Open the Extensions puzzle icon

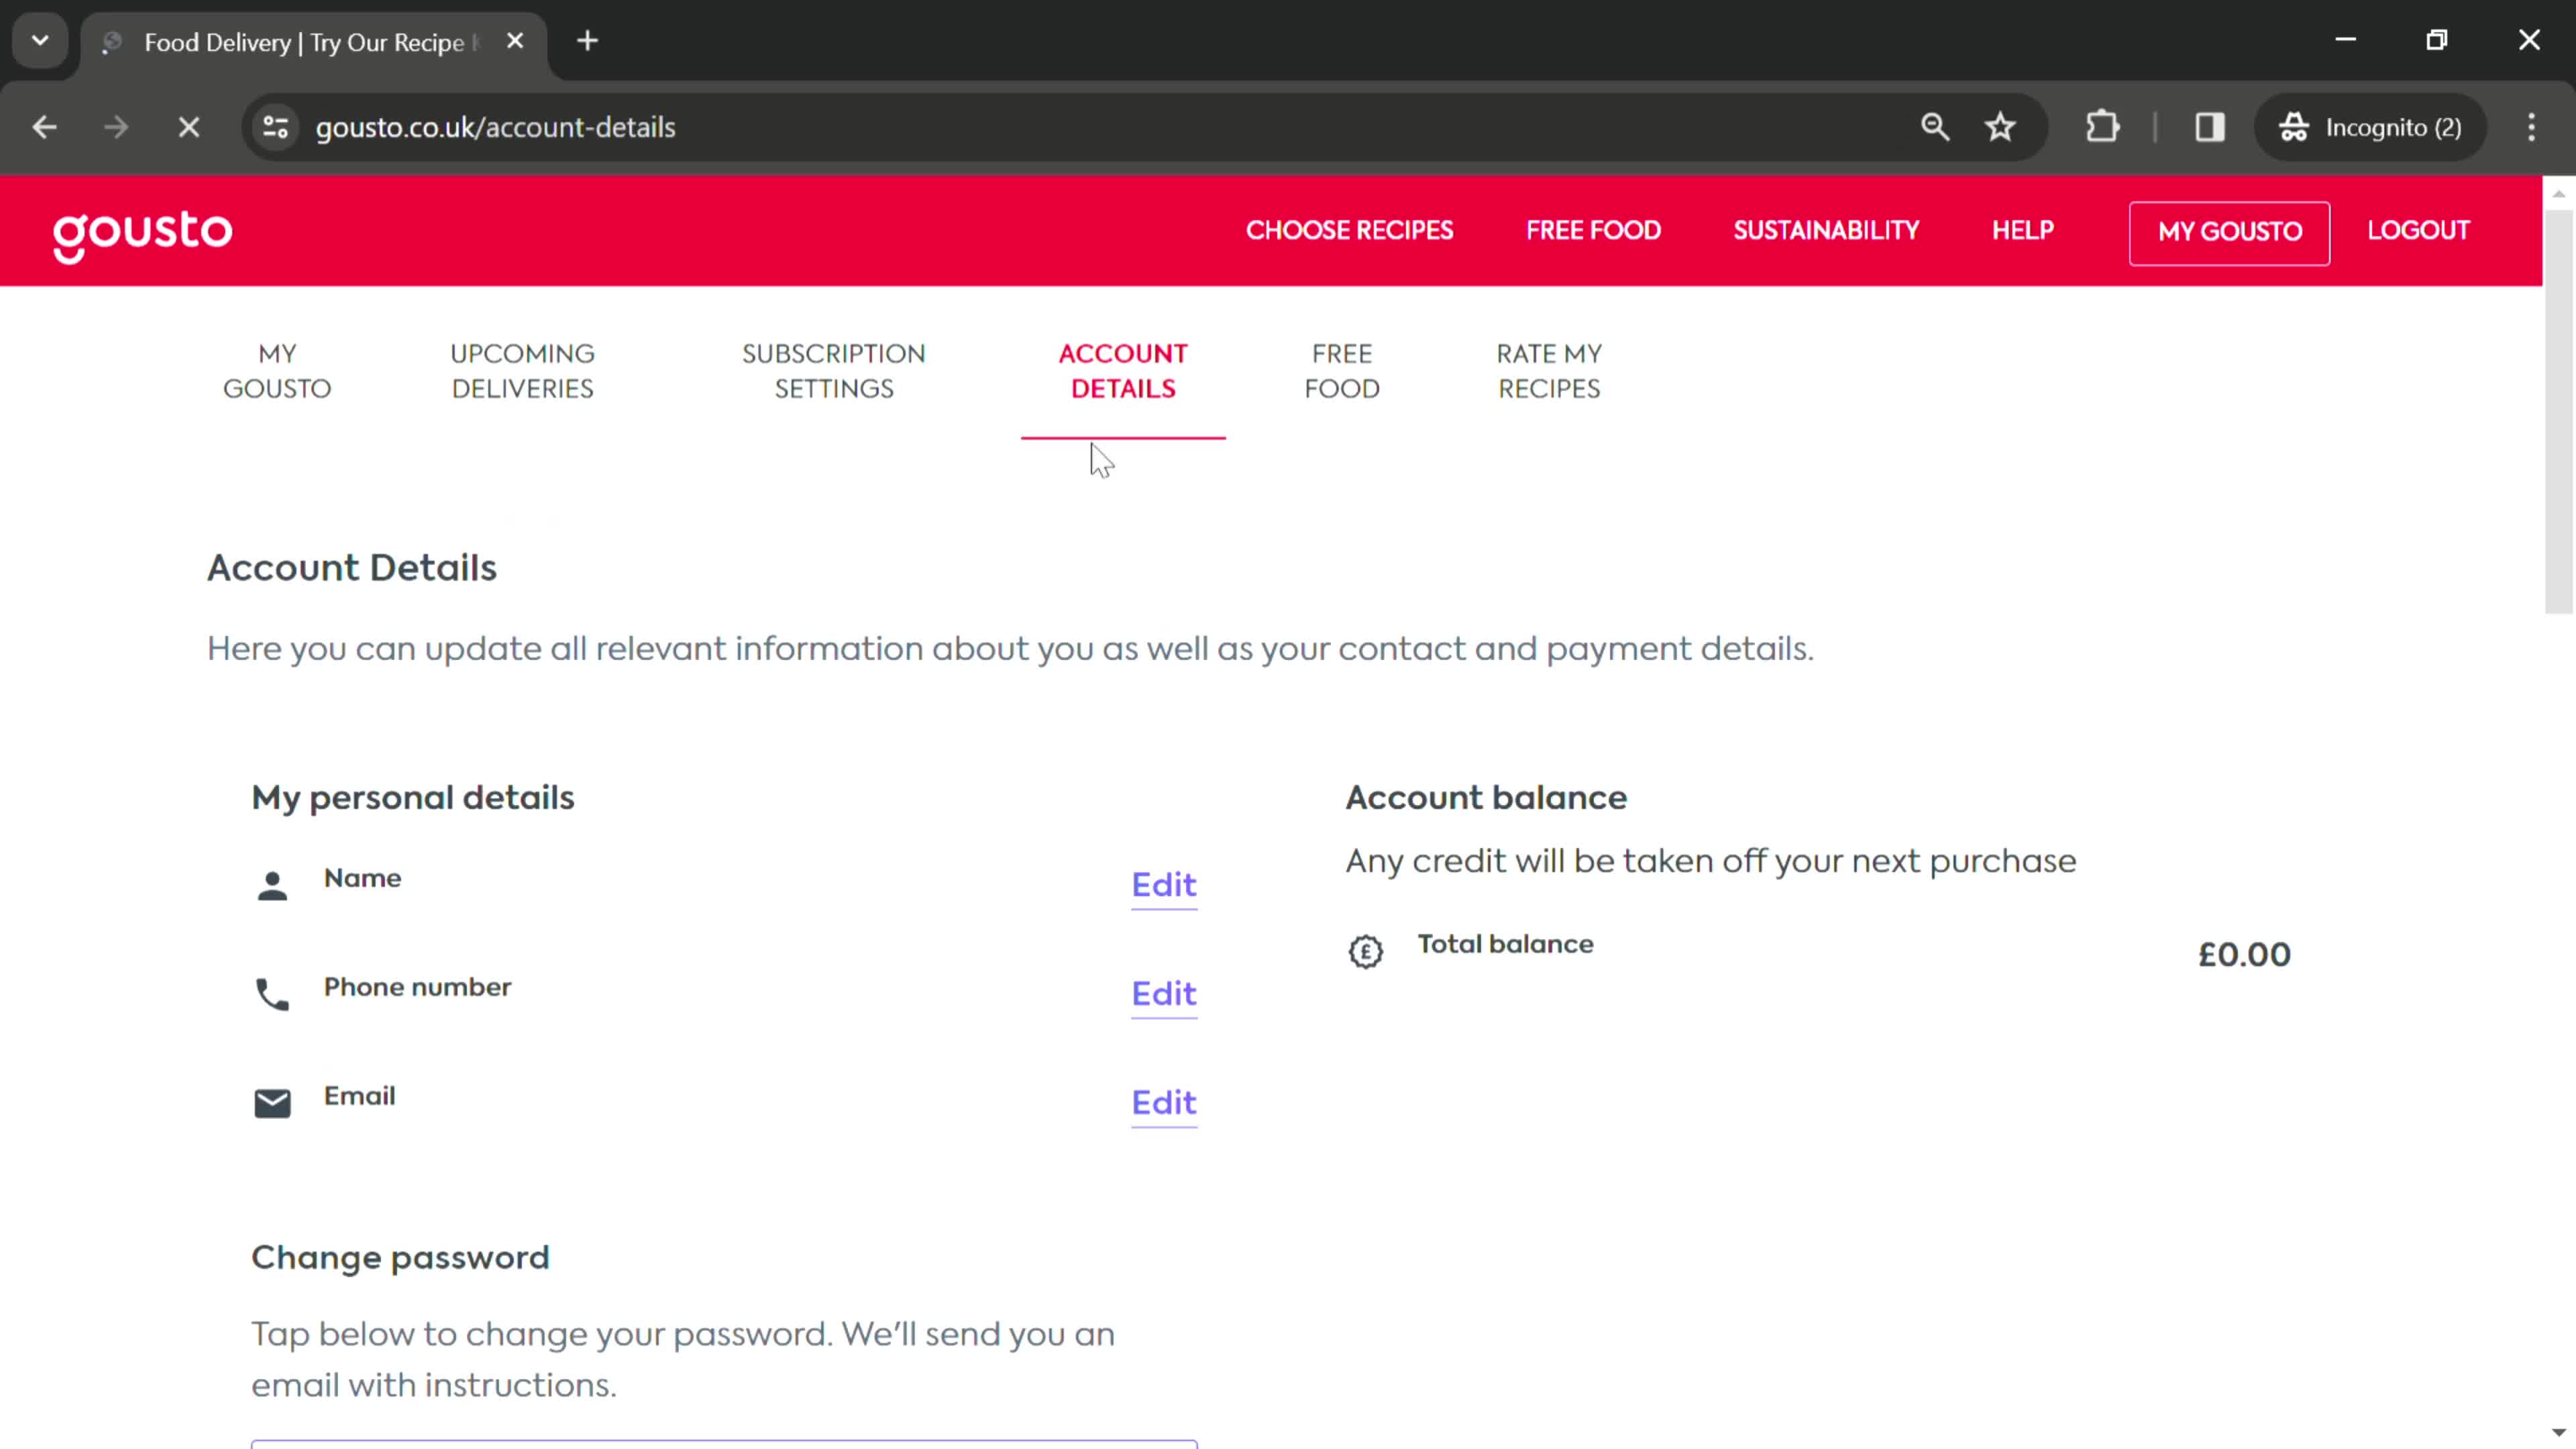click(x=2103, y=127)
